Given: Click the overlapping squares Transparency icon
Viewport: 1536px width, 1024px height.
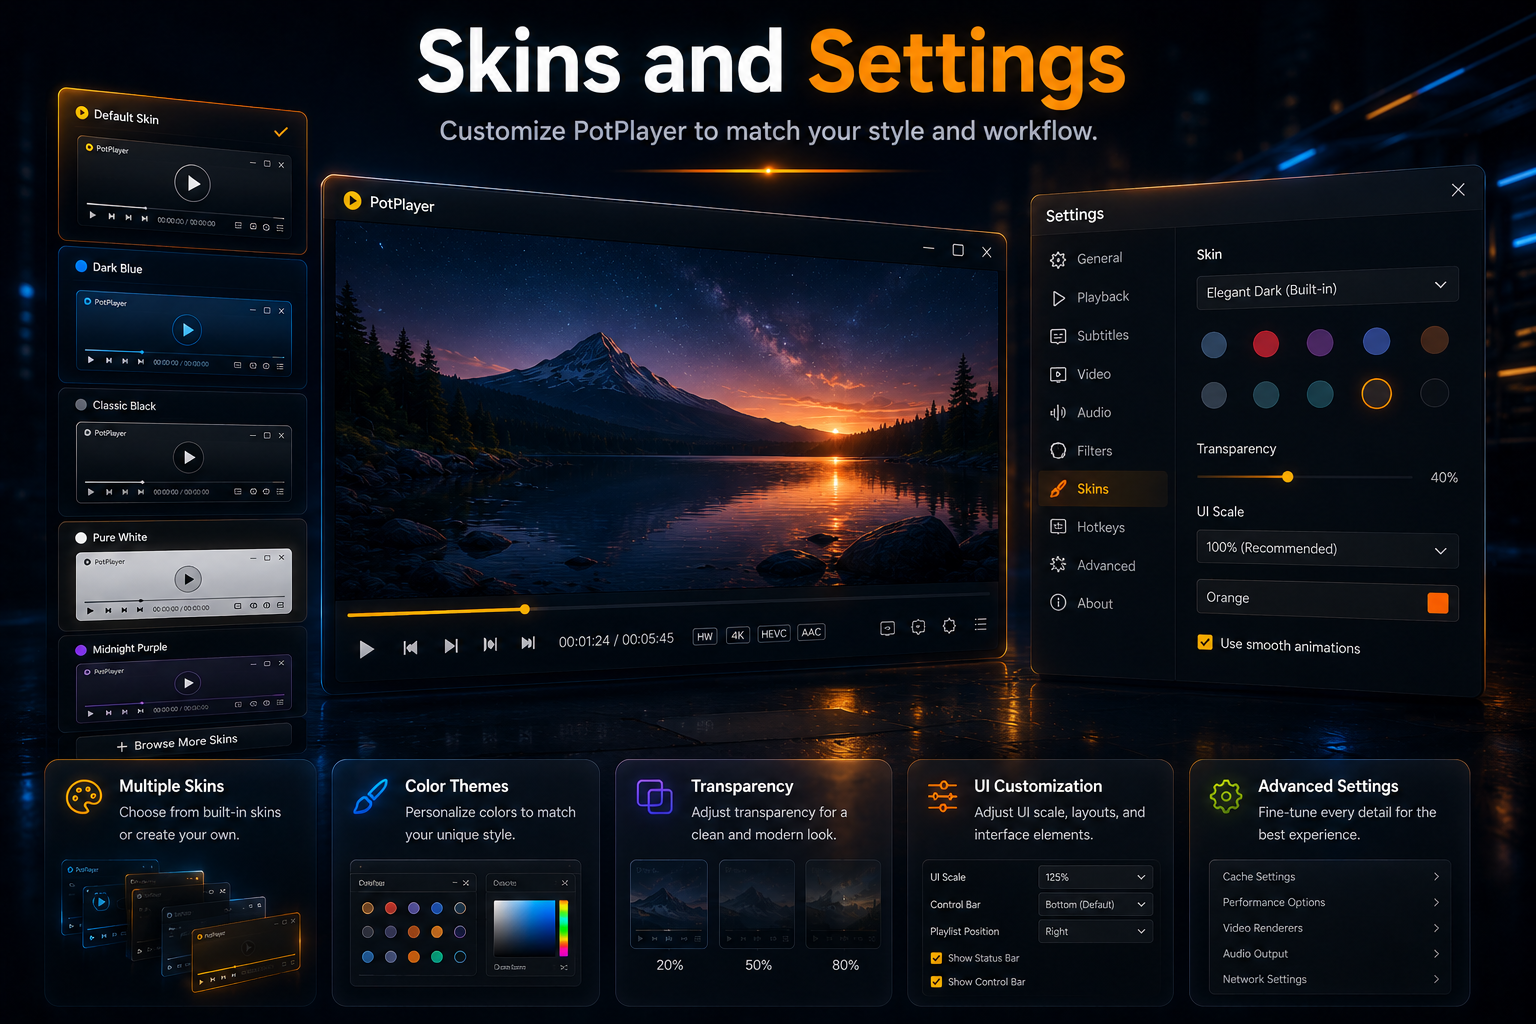Looking at the screenshot, I should coord(655,796).
